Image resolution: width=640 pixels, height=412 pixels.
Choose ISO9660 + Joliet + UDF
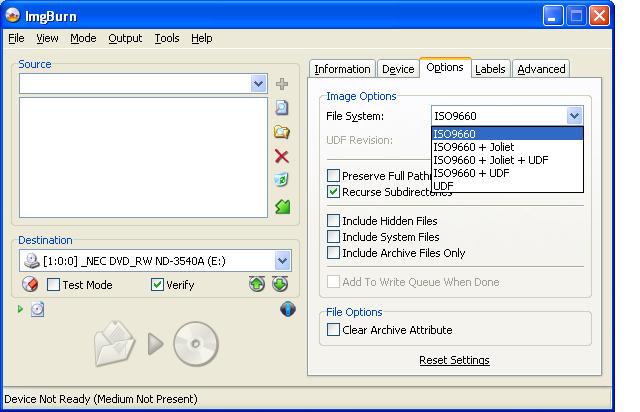[x=507, y=160]
